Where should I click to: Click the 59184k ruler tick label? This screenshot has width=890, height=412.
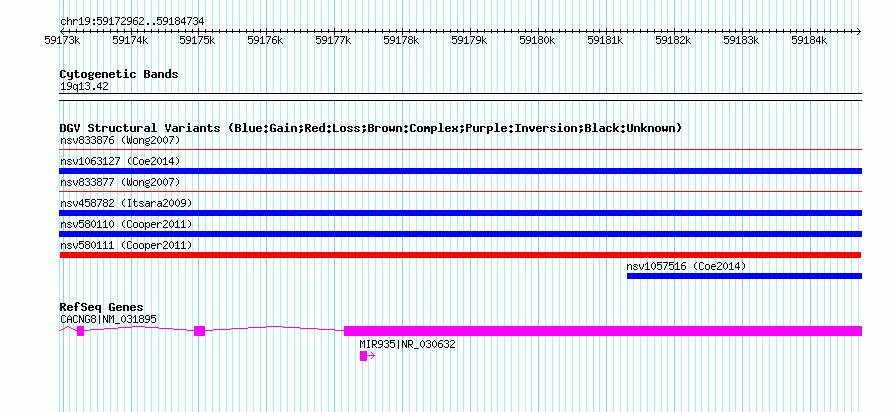(809, 40)
